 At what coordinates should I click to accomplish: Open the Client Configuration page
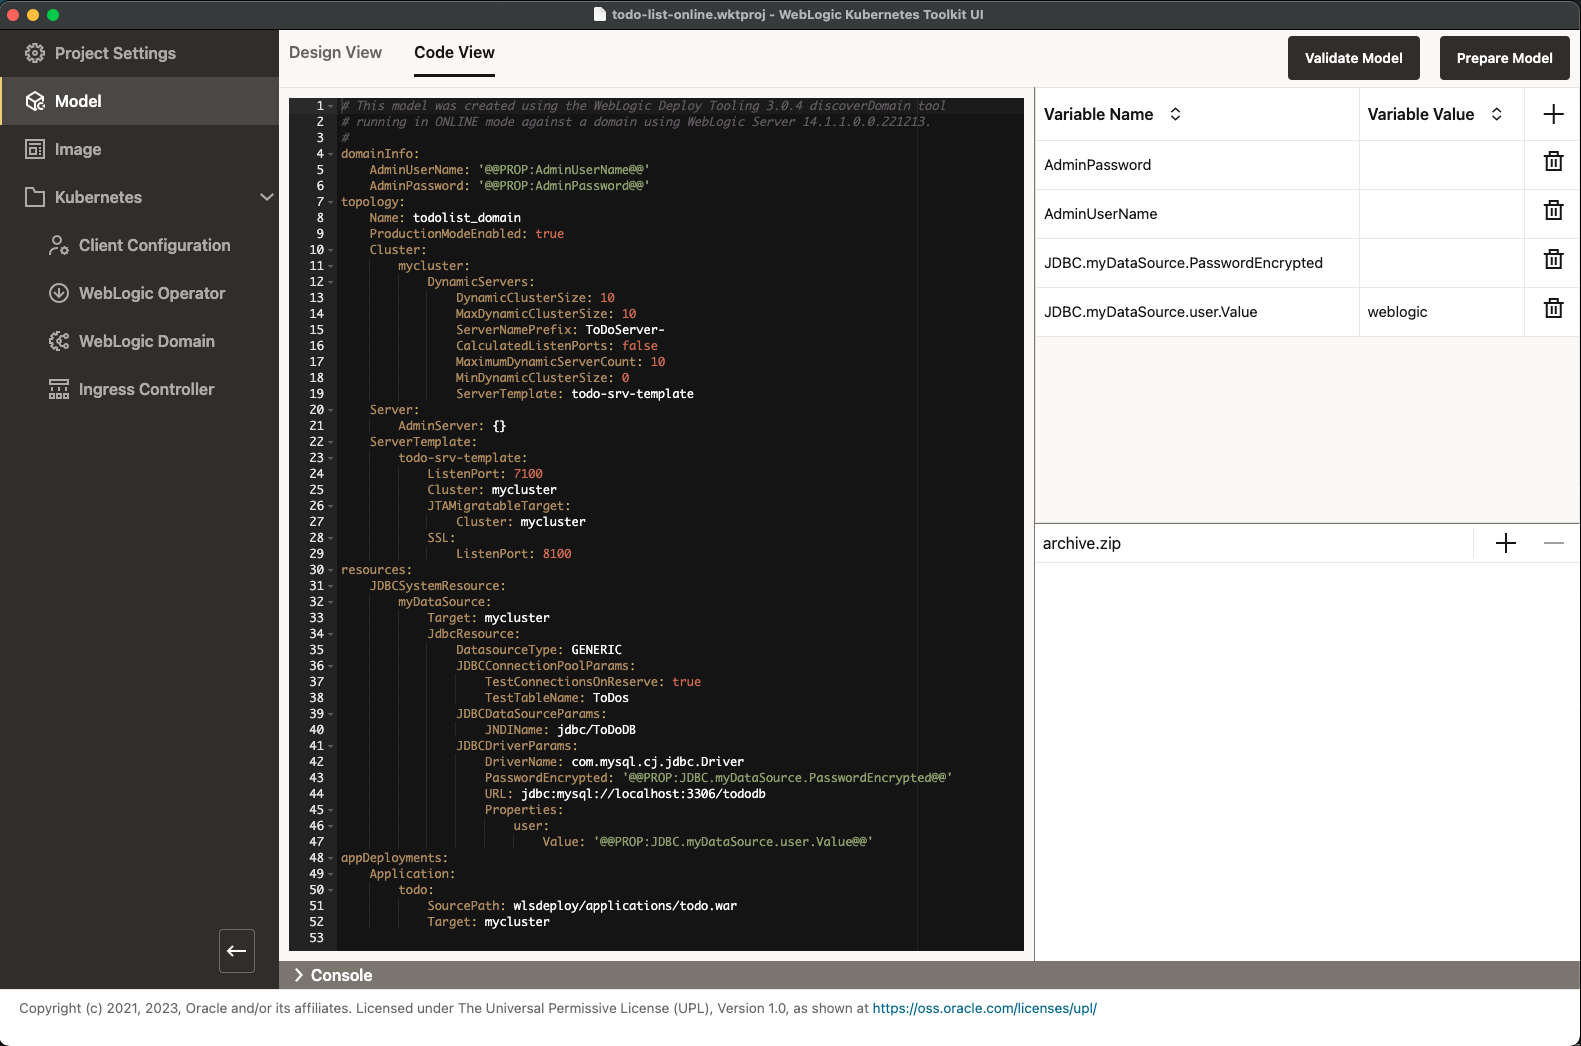tap(154, 245)
